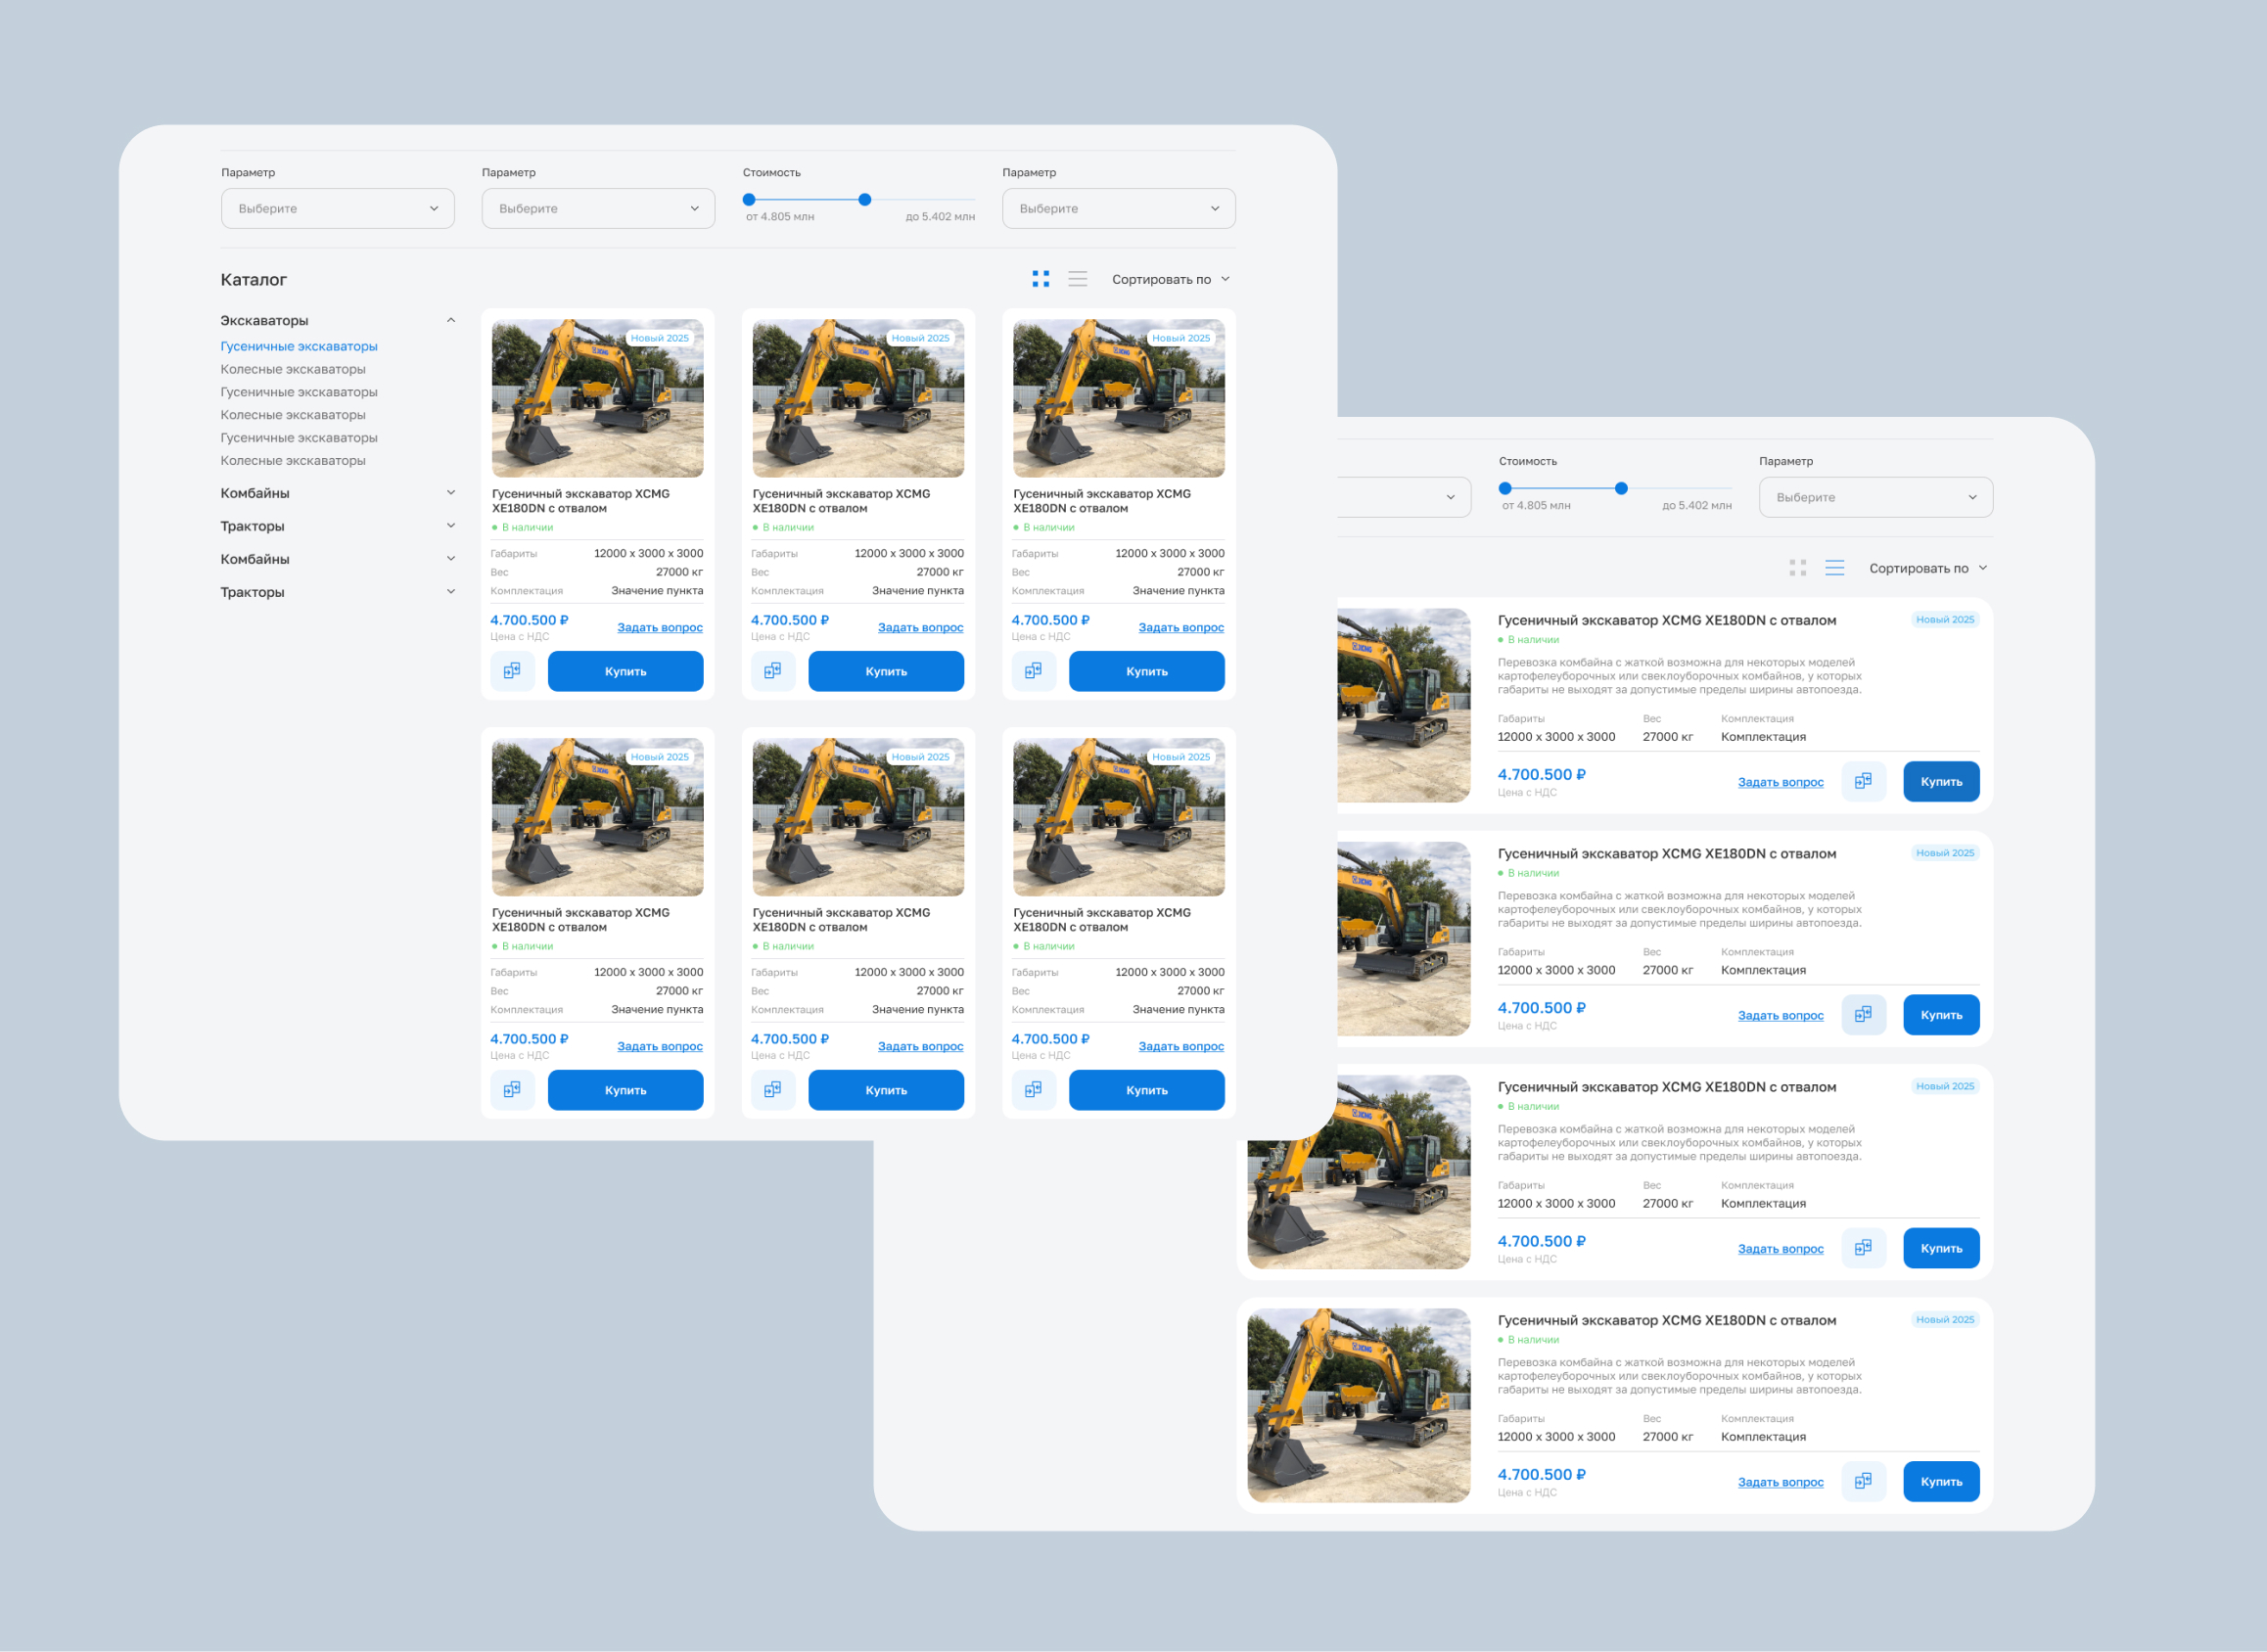Click Задать вопрос in second list row
2267x1652 pixels.
coord(1780,1015)
